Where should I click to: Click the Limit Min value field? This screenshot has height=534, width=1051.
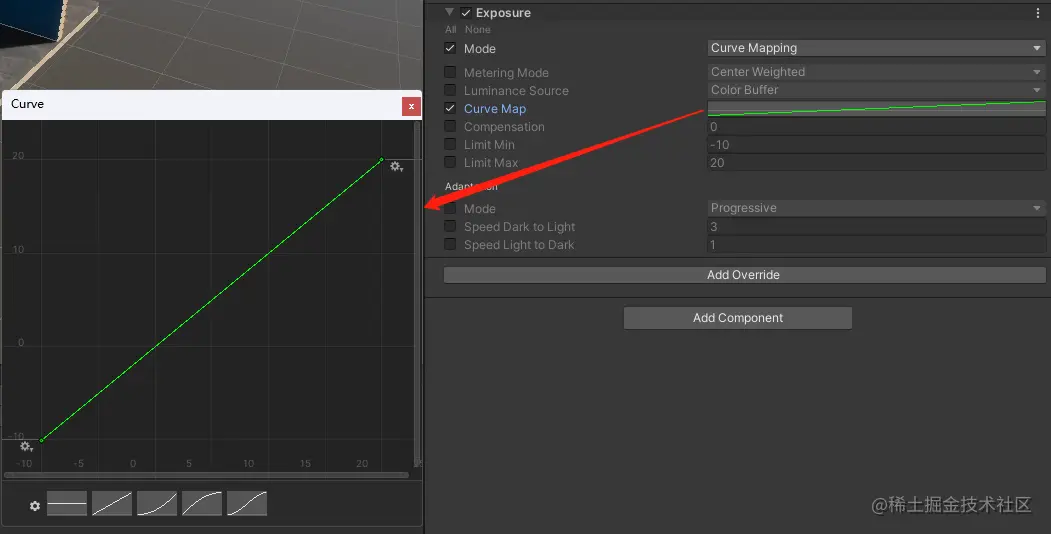pos(876,145)
